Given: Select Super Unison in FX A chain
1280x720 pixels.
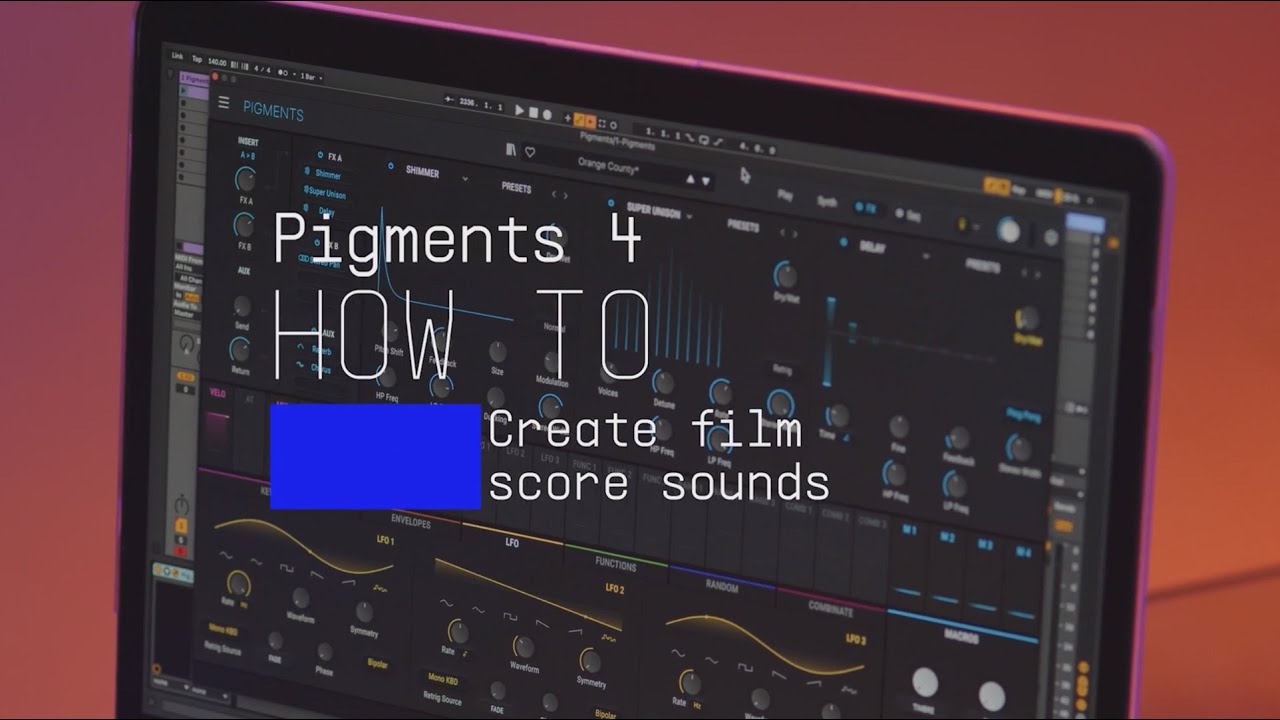Looking at the screenshot, I should coord(327,193).
